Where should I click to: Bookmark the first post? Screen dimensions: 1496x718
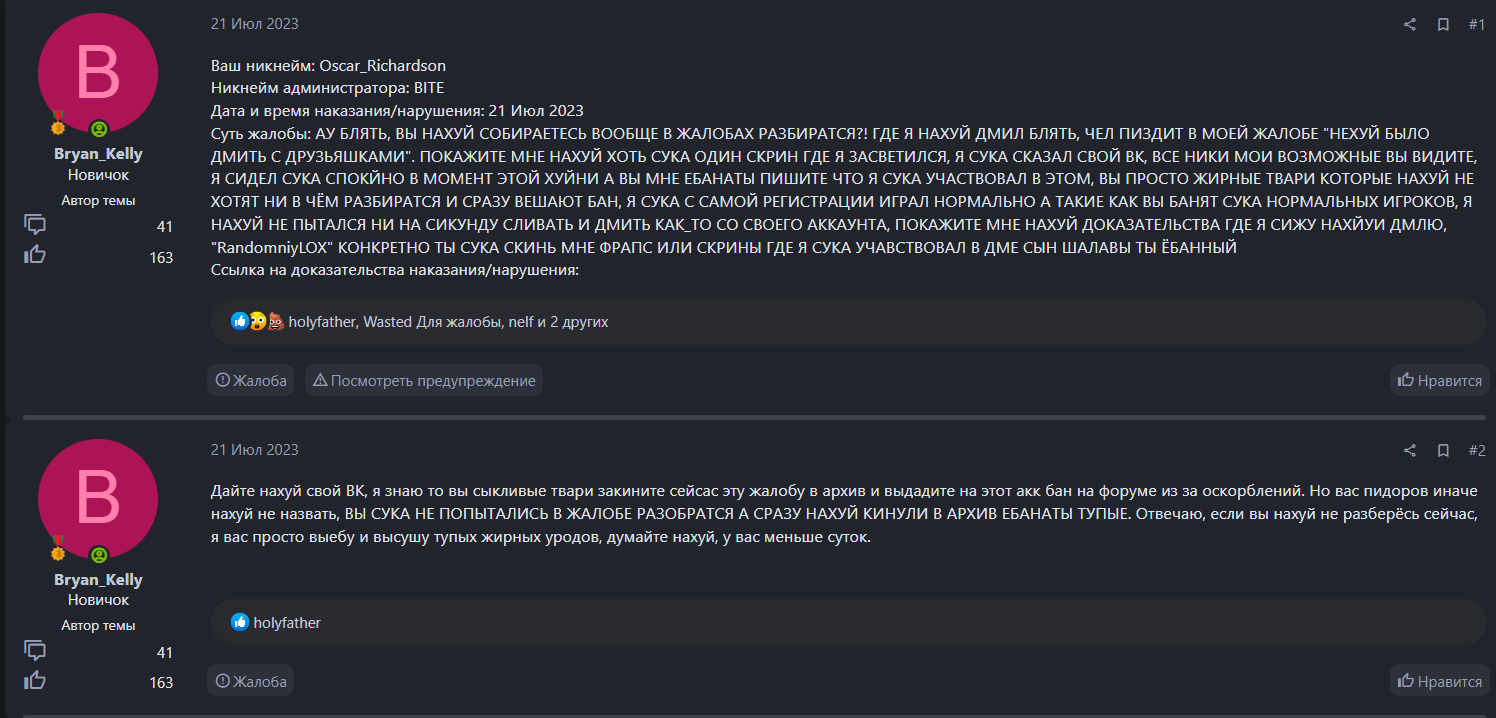click(1443, 24)
